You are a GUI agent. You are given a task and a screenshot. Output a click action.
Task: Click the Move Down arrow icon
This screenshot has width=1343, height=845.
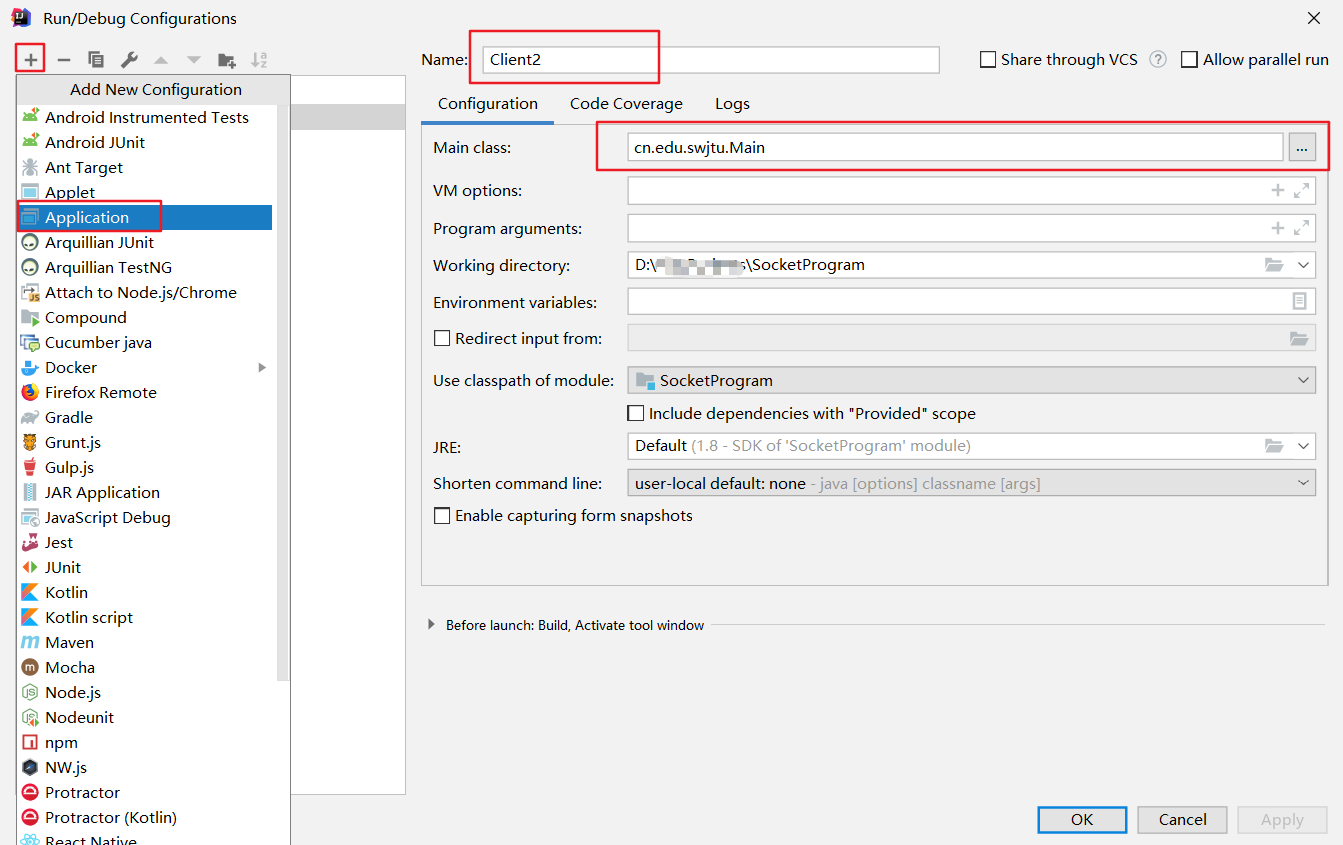coord(194,60)
